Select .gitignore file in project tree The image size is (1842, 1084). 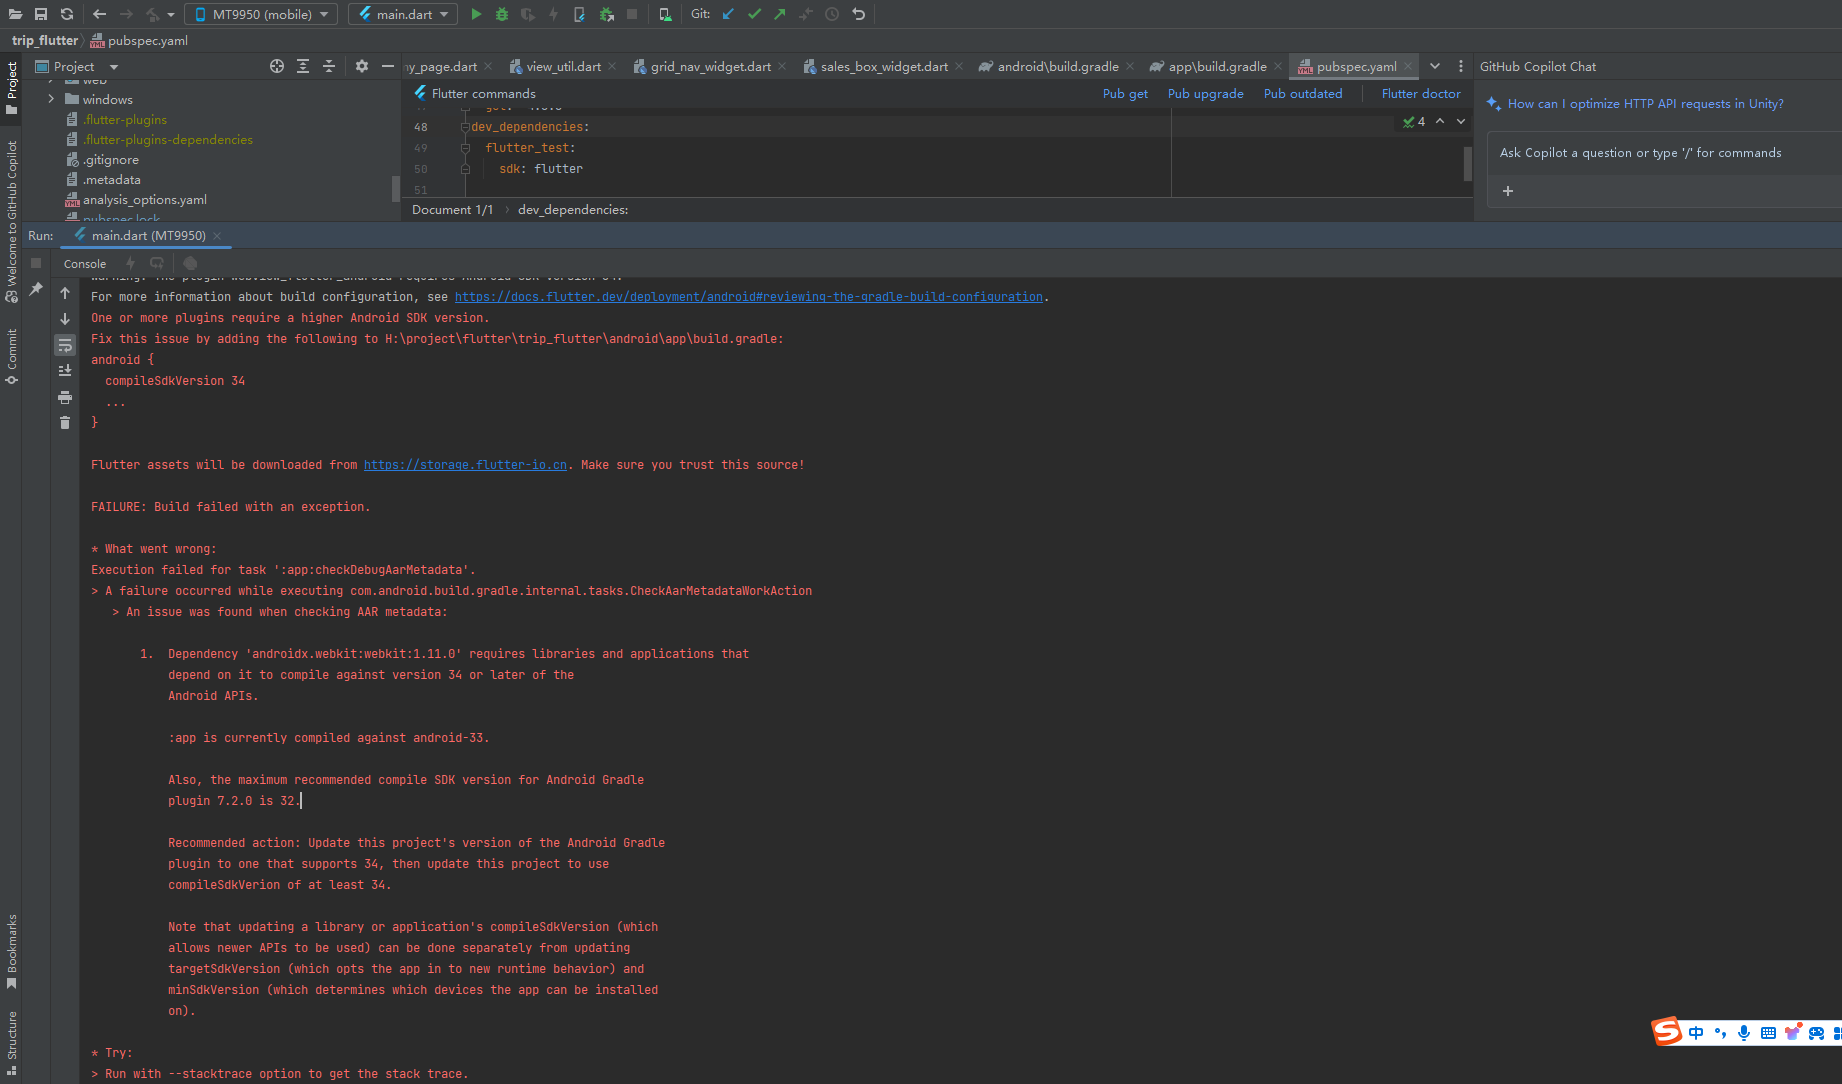point(111,159)
